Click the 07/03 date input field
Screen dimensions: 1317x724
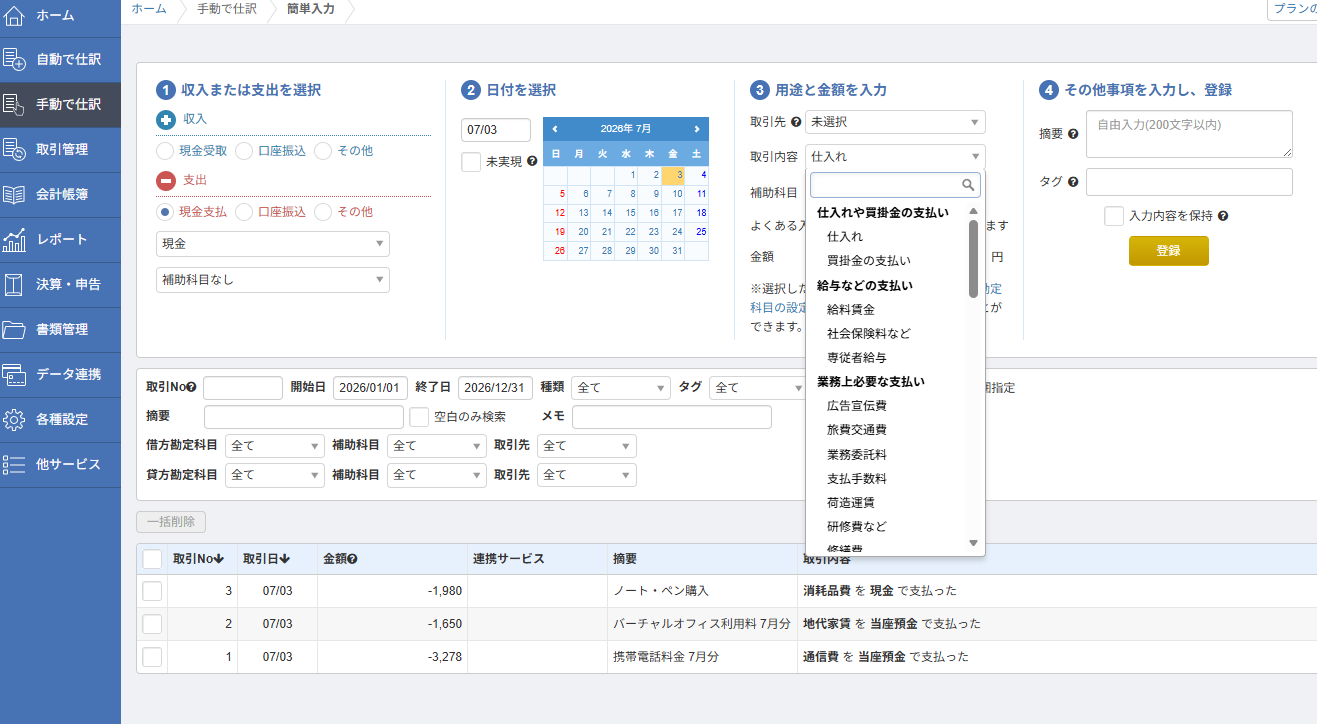pos(496,130)
